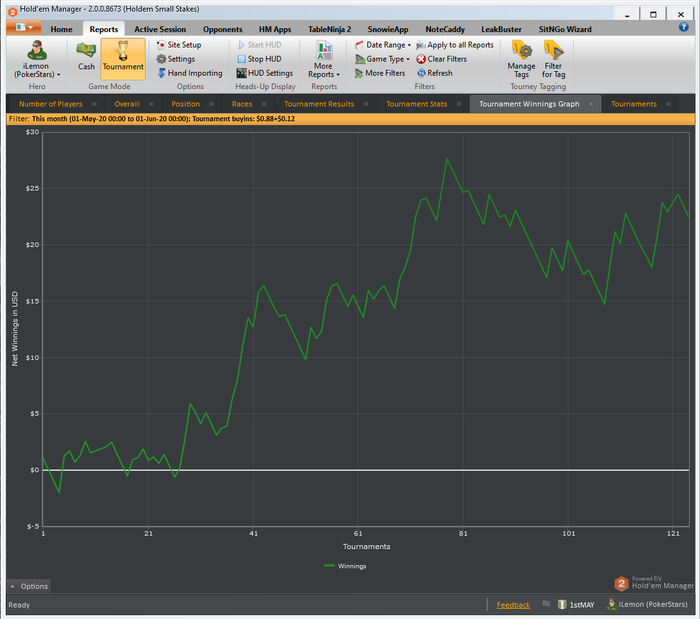
Task: Refresh the report
Action: pyautogui.click(x=434, y=73)
